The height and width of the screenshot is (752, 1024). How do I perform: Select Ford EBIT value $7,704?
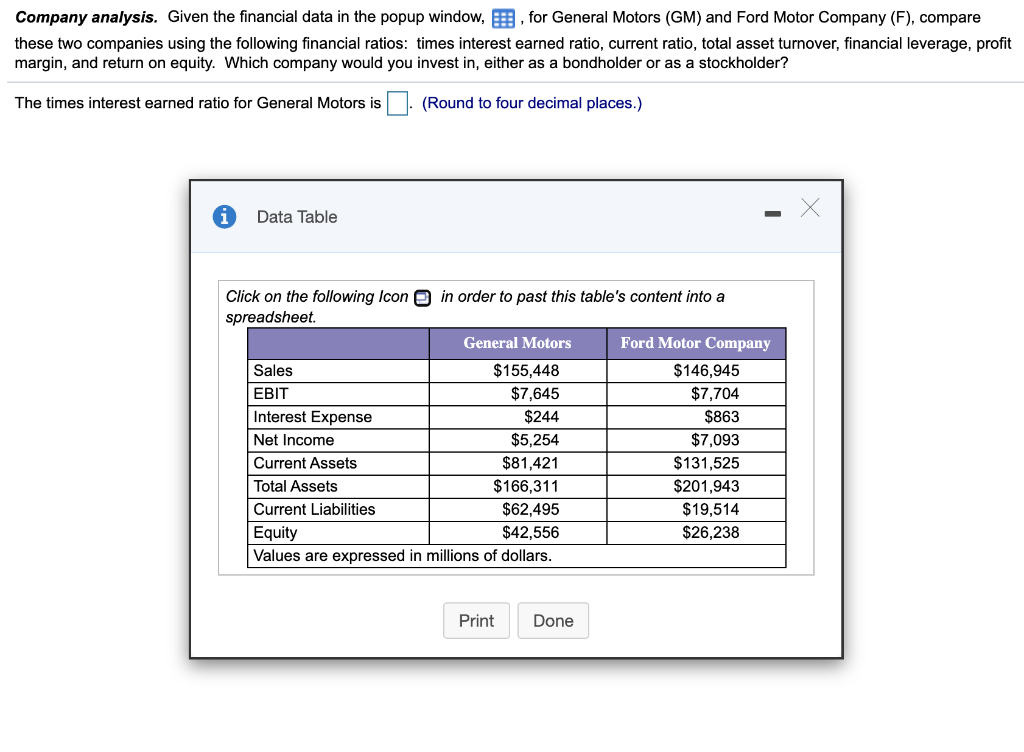(x=715, y=394)
